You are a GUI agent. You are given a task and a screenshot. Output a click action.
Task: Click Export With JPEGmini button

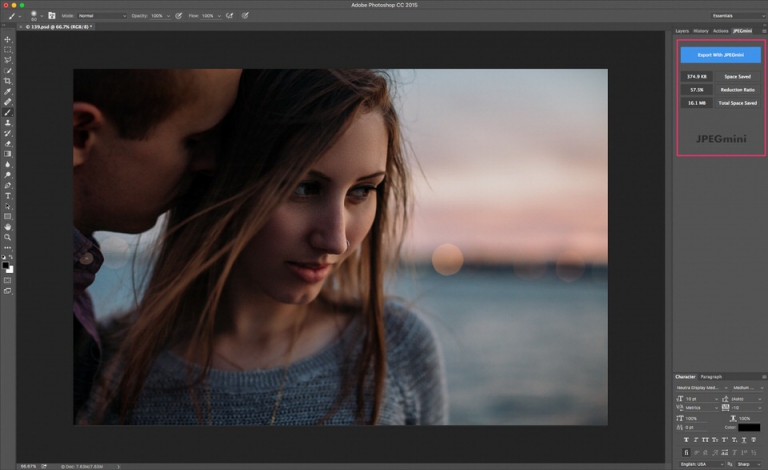click(720, 55)
